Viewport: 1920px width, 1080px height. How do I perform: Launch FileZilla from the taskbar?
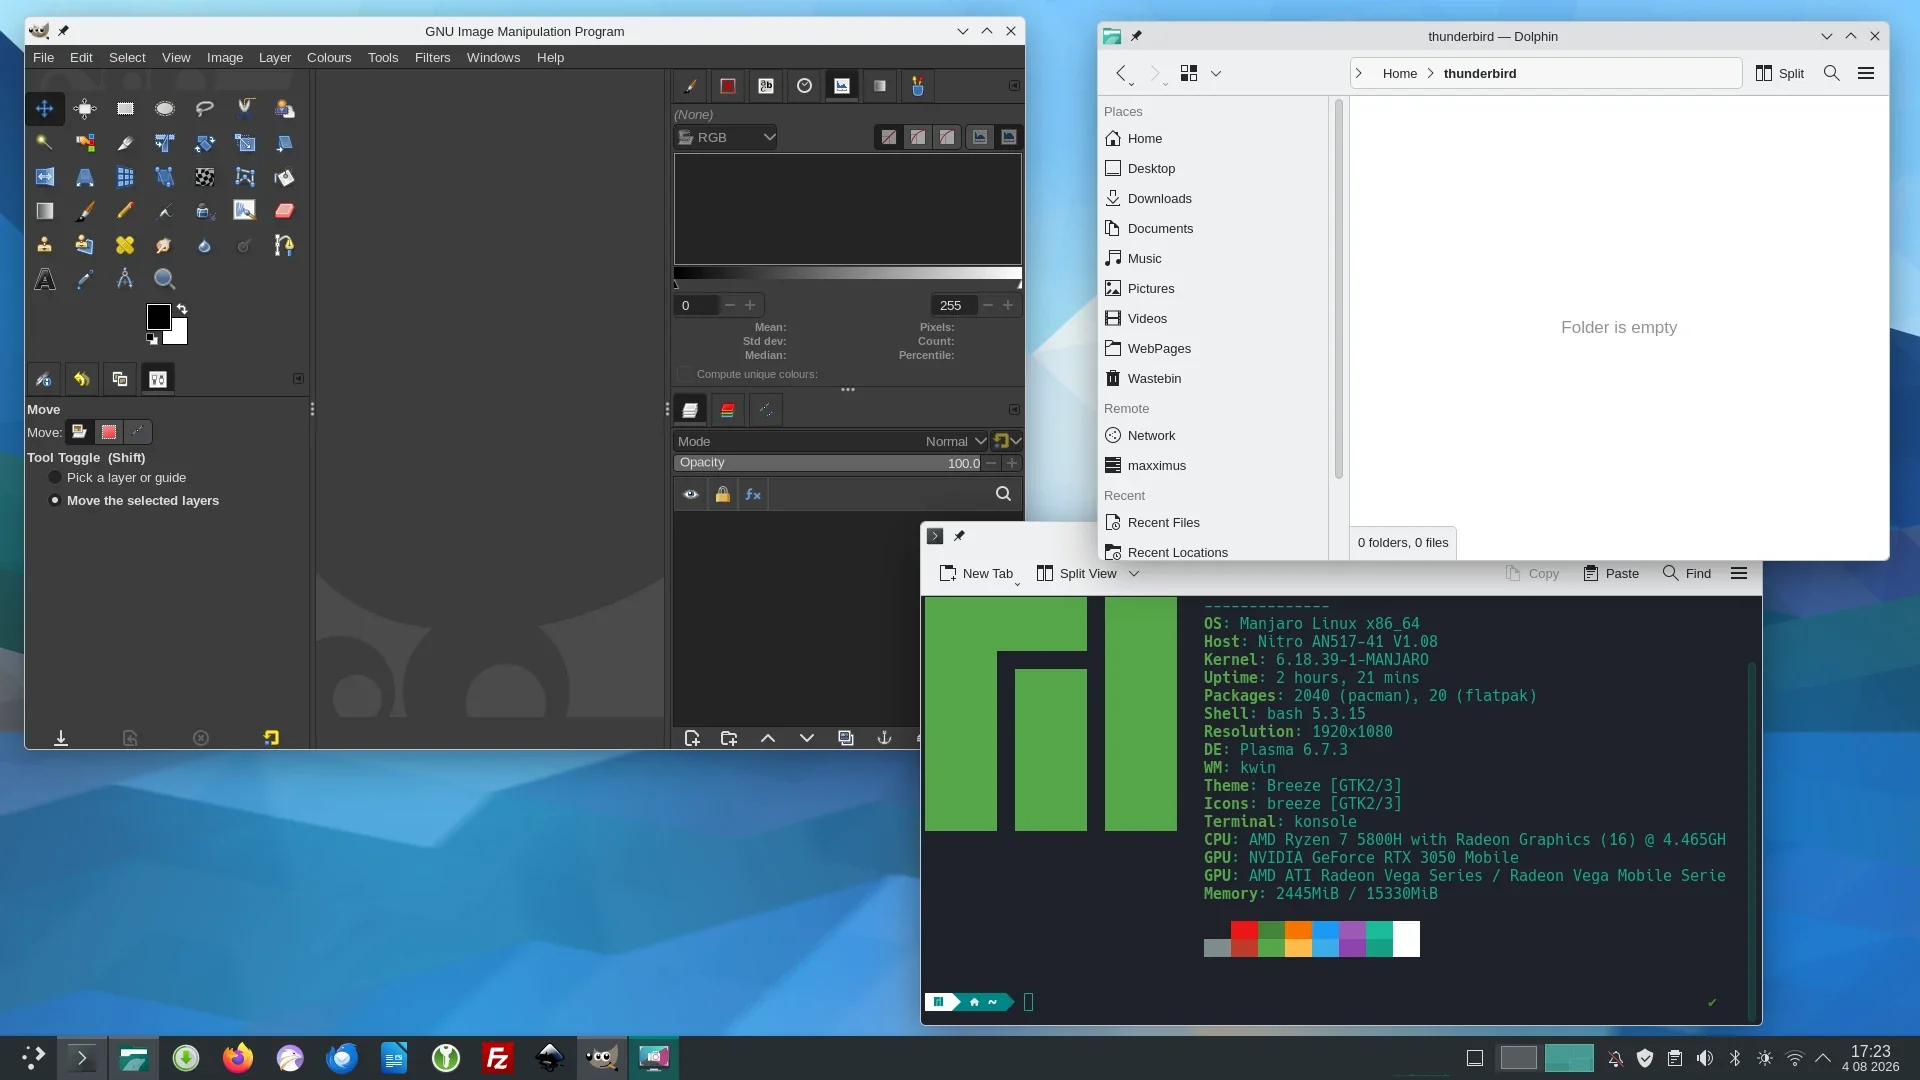tap(497, 1058)
